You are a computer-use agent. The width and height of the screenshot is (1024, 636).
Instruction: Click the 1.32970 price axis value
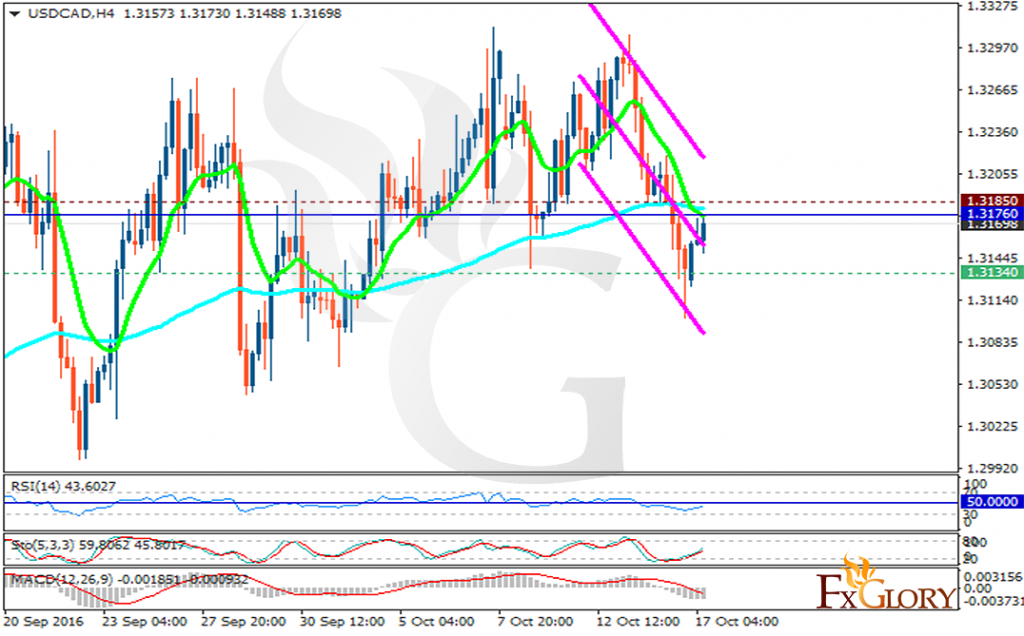point(992,48)
